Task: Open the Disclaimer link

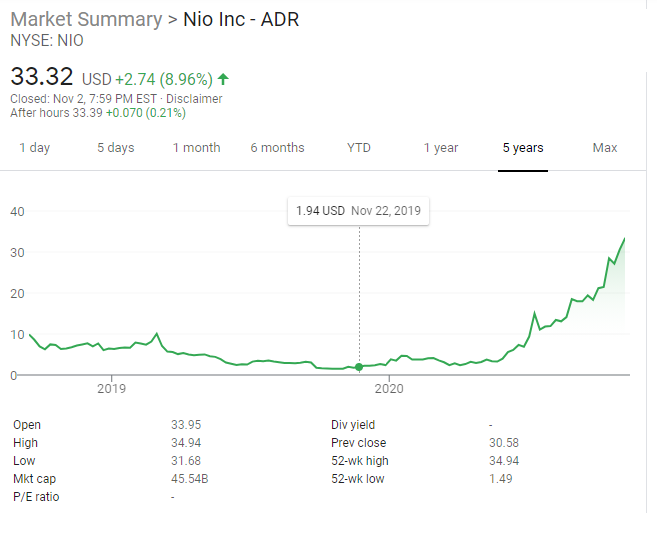Action: point(194,99)
